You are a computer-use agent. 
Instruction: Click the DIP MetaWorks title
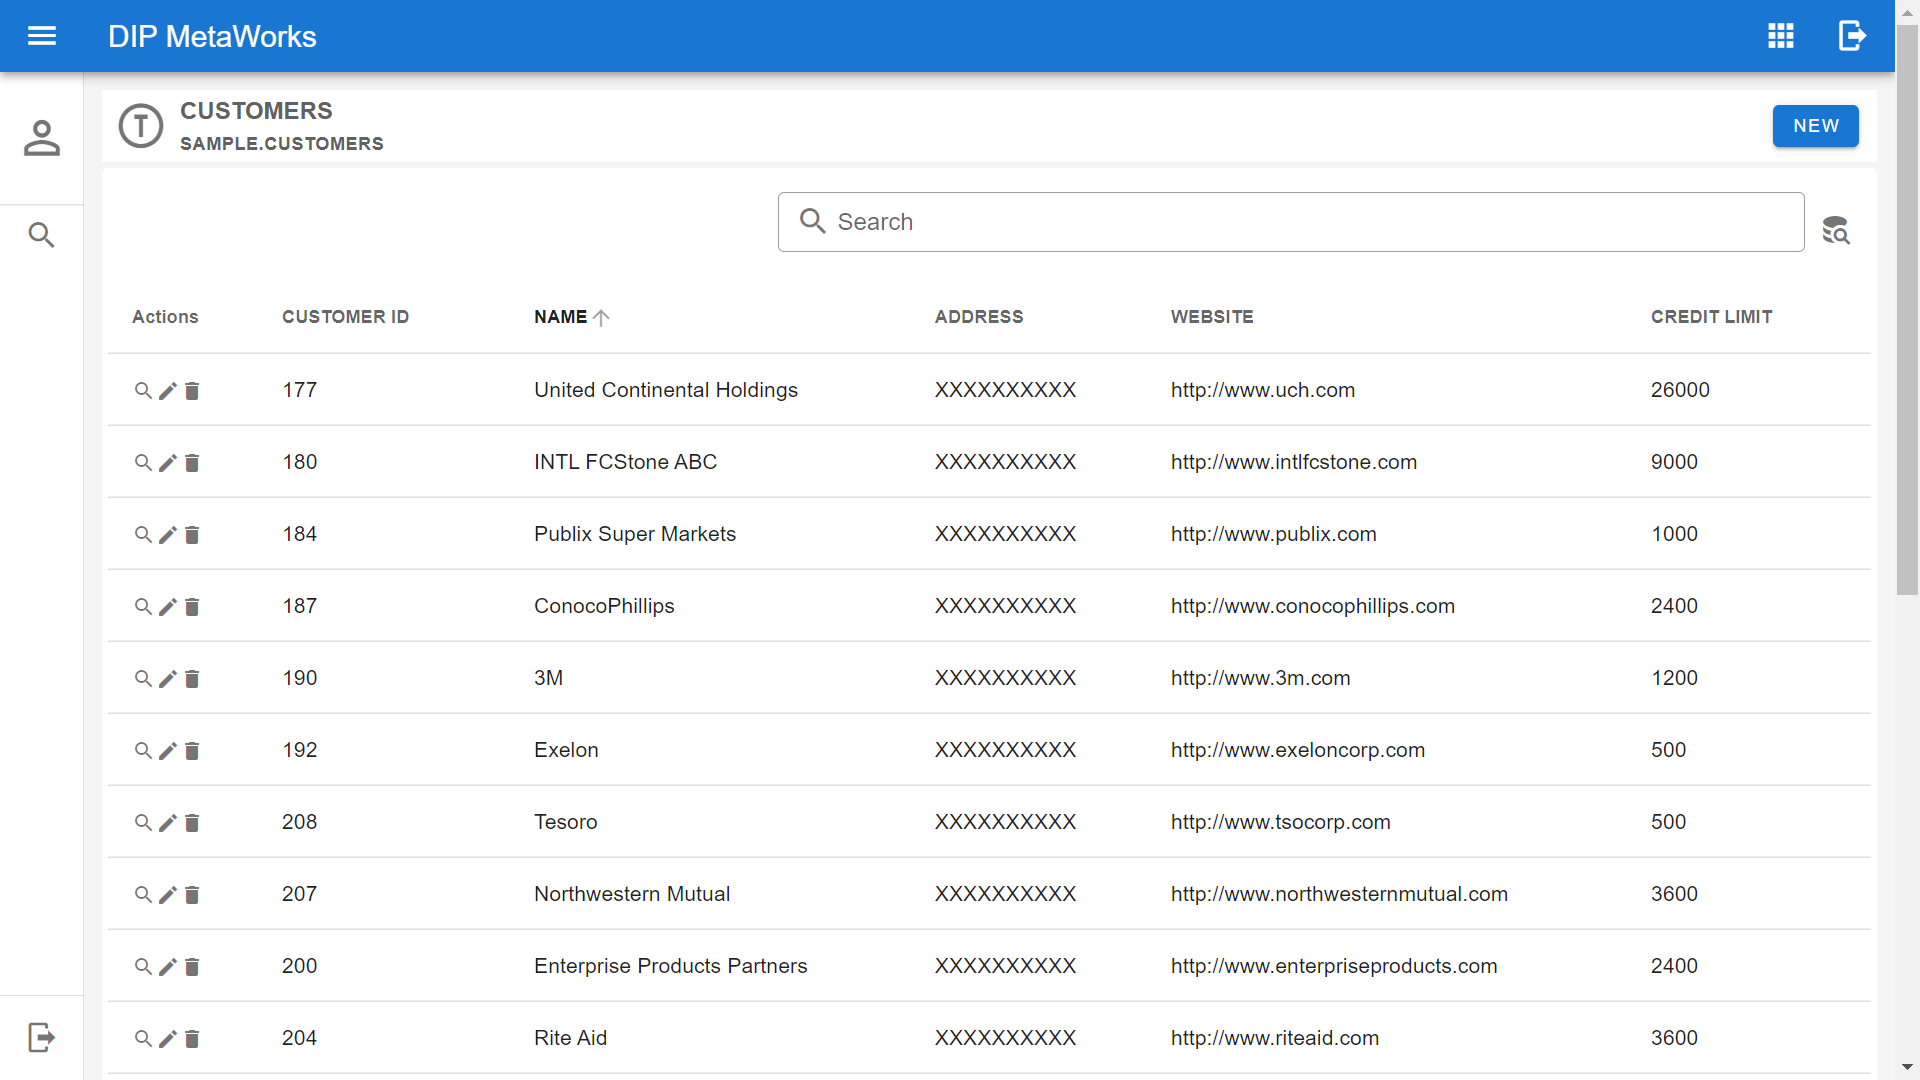[x=212, y=36]
